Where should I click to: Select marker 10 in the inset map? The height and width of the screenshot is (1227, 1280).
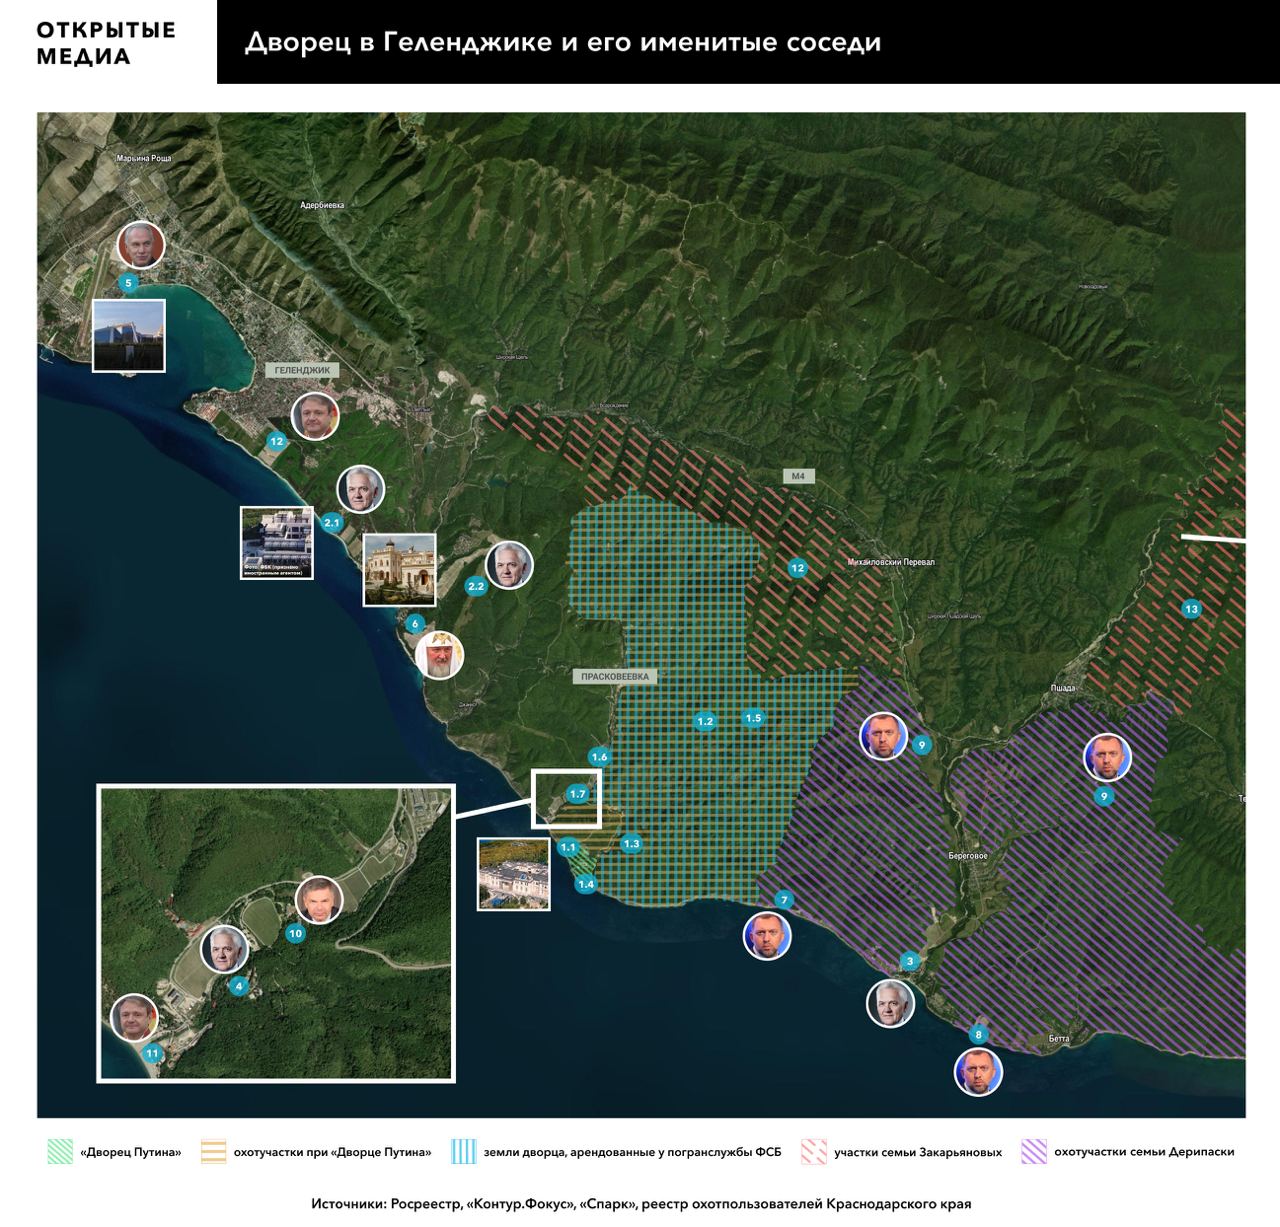[295, 934]
